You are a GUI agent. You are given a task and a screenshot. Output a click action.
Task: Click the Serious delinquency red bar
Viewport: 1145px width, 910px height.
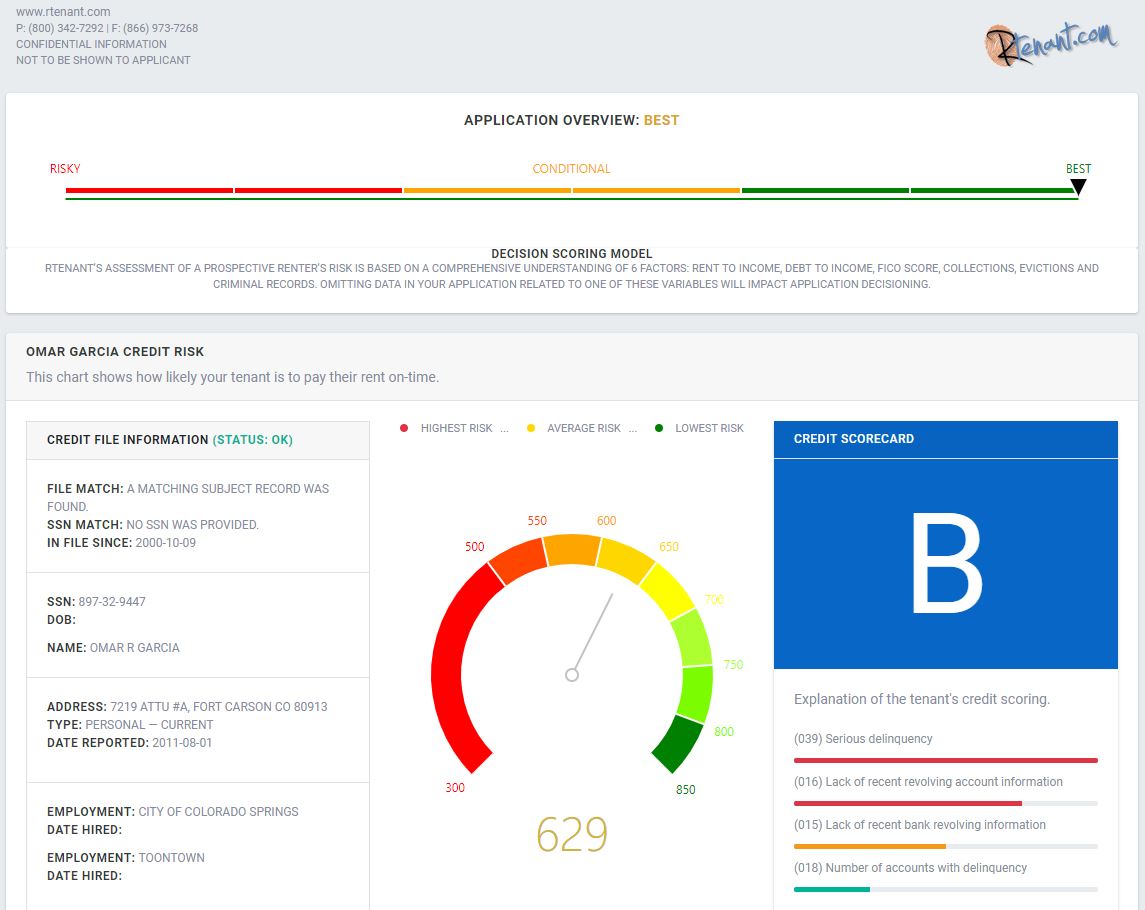946,760
